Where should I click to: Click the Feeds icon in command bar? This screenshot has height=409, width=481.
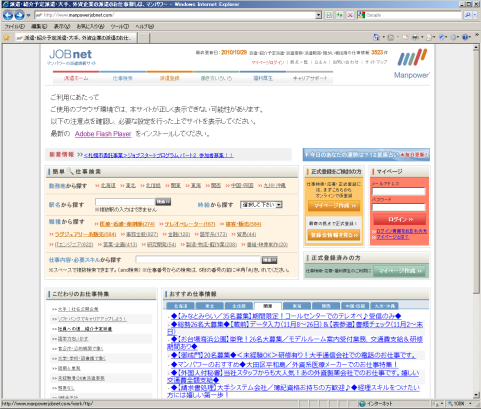point(391,37)
